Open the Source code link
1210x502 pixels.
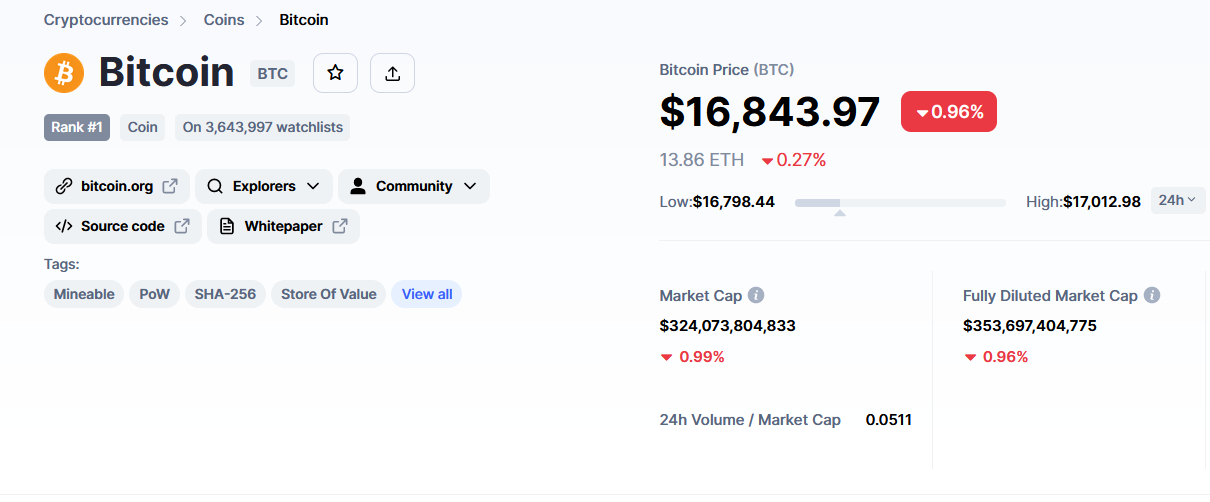[123, 226]
